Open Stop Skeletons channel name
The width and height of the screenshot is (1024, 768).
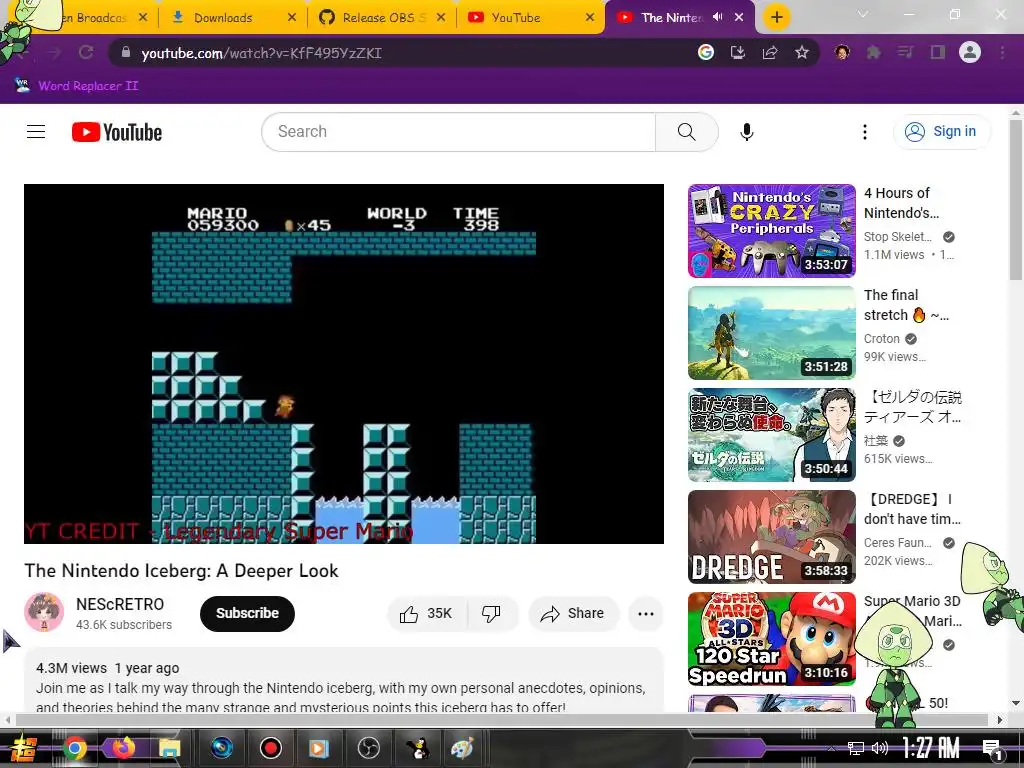[x=897, y=237]
